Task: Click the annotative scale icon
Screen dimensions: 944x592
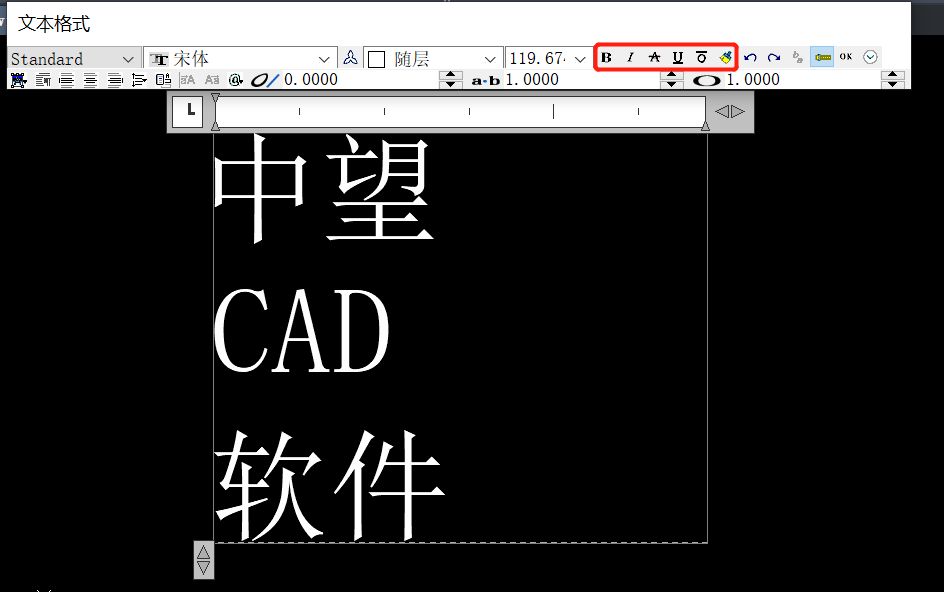Action: [350, 58]
